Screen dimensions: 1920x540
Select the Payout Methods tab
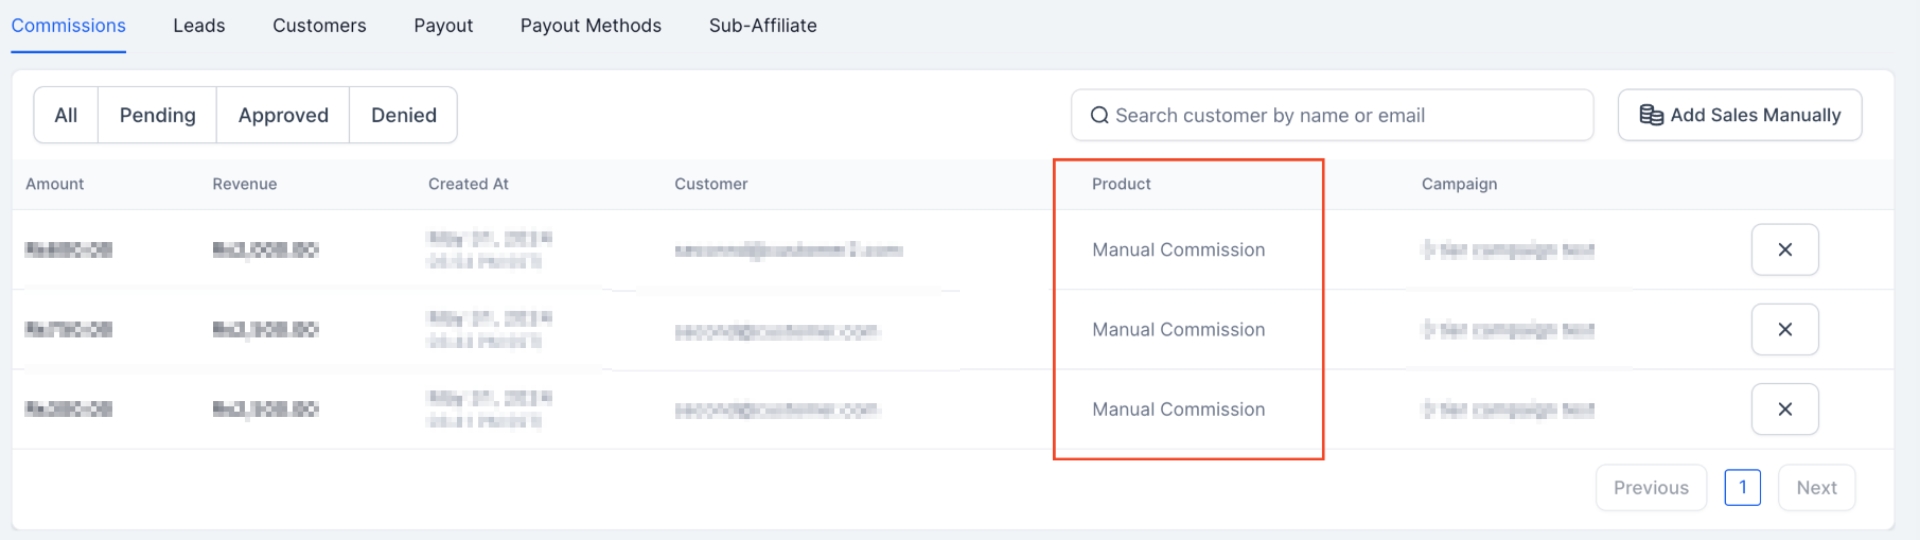click(x=590, y=26)
